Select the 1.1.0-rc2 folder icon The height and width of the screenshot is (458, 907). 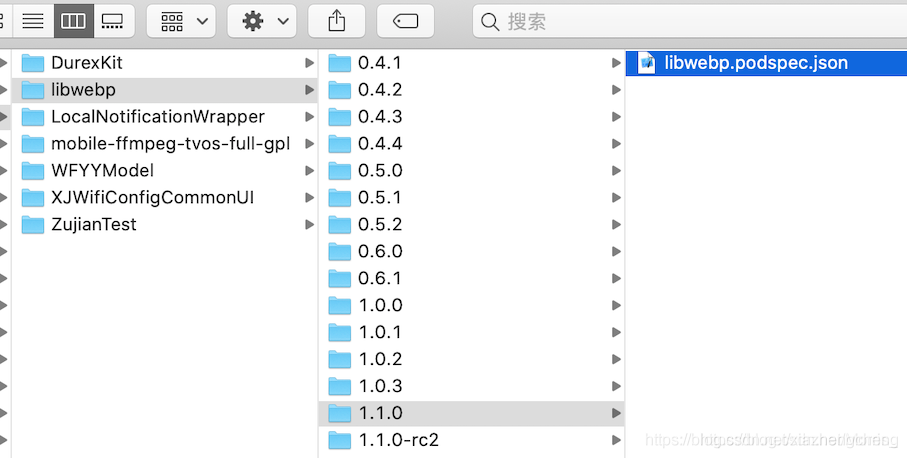(x=340, y=440)
